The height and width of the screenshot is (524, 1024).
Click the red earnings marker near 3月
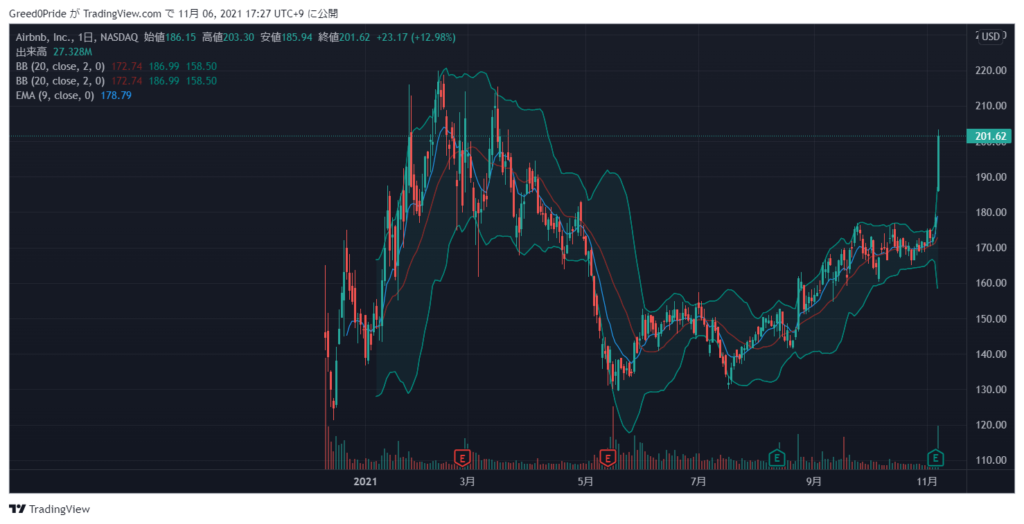click(x=462, y=457)
